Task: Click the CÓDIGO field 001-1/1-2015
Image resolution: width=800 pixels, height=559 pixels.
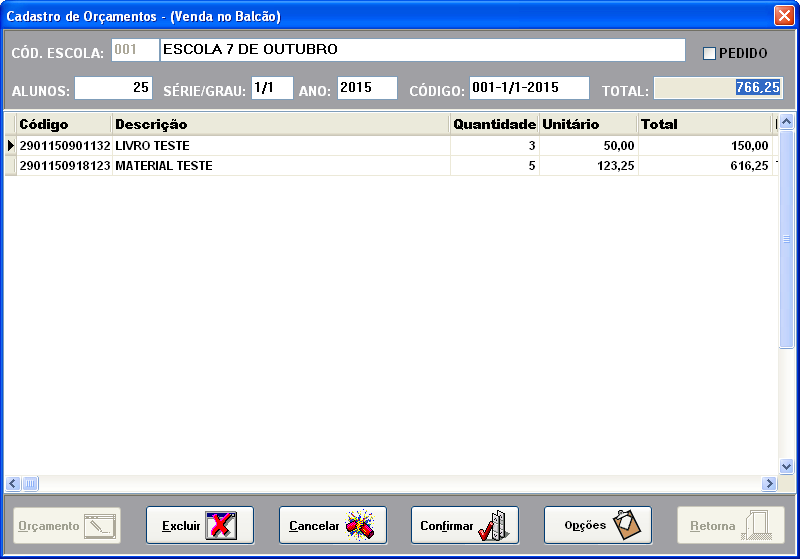Action: [529, 88]
